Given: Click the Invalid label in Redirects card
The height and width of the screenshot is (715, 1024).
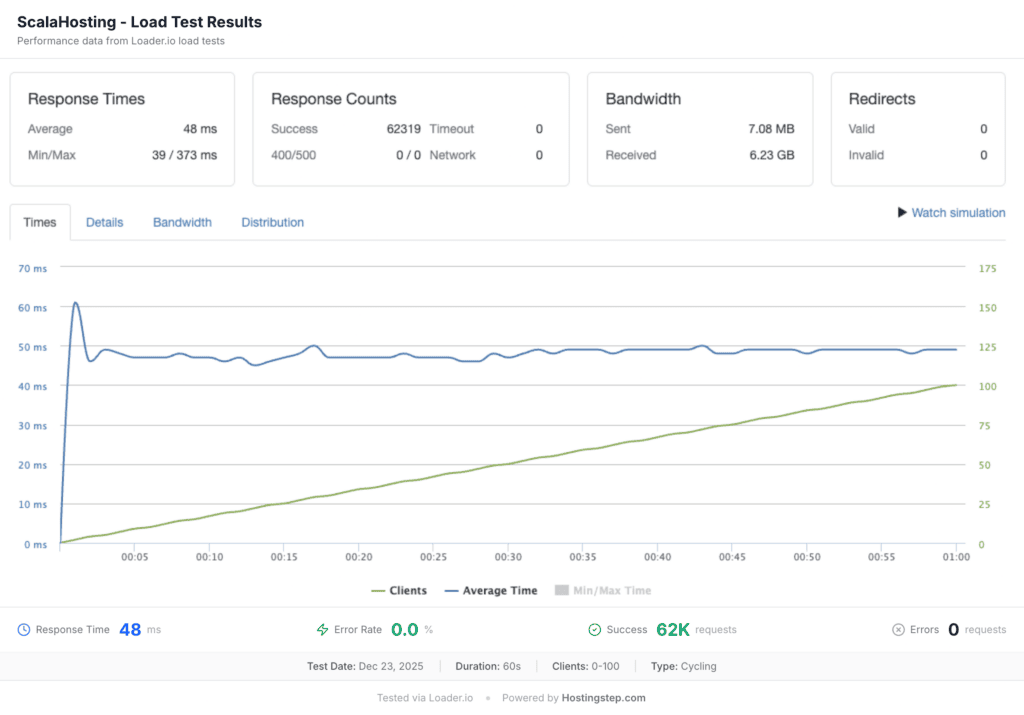Looking at the screenshot, I should point(866,155).
